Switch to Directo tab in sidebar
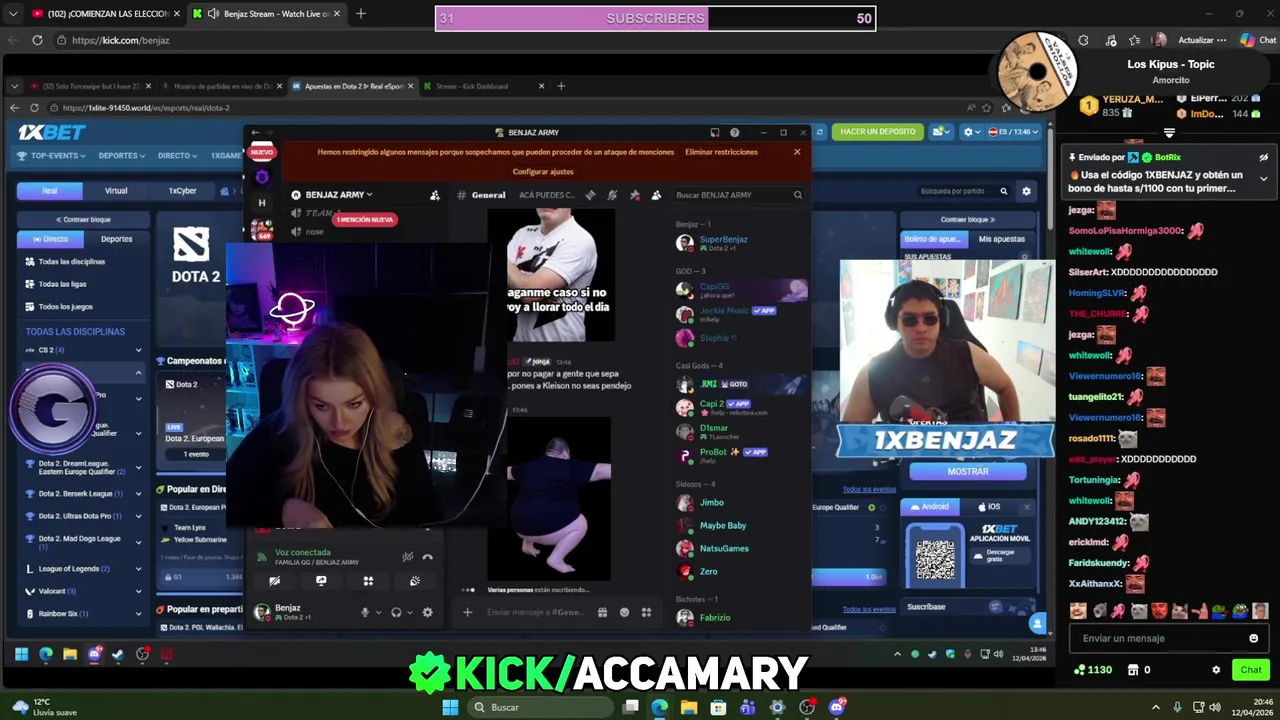The width and height of the screenshot is (1280, 720). (x=50, y=239)
